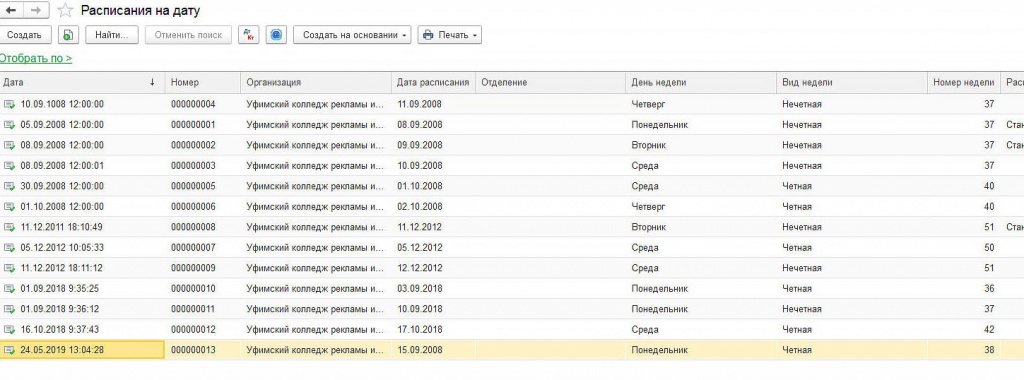Click document icon in row 05.12.2012

point(9,247)
